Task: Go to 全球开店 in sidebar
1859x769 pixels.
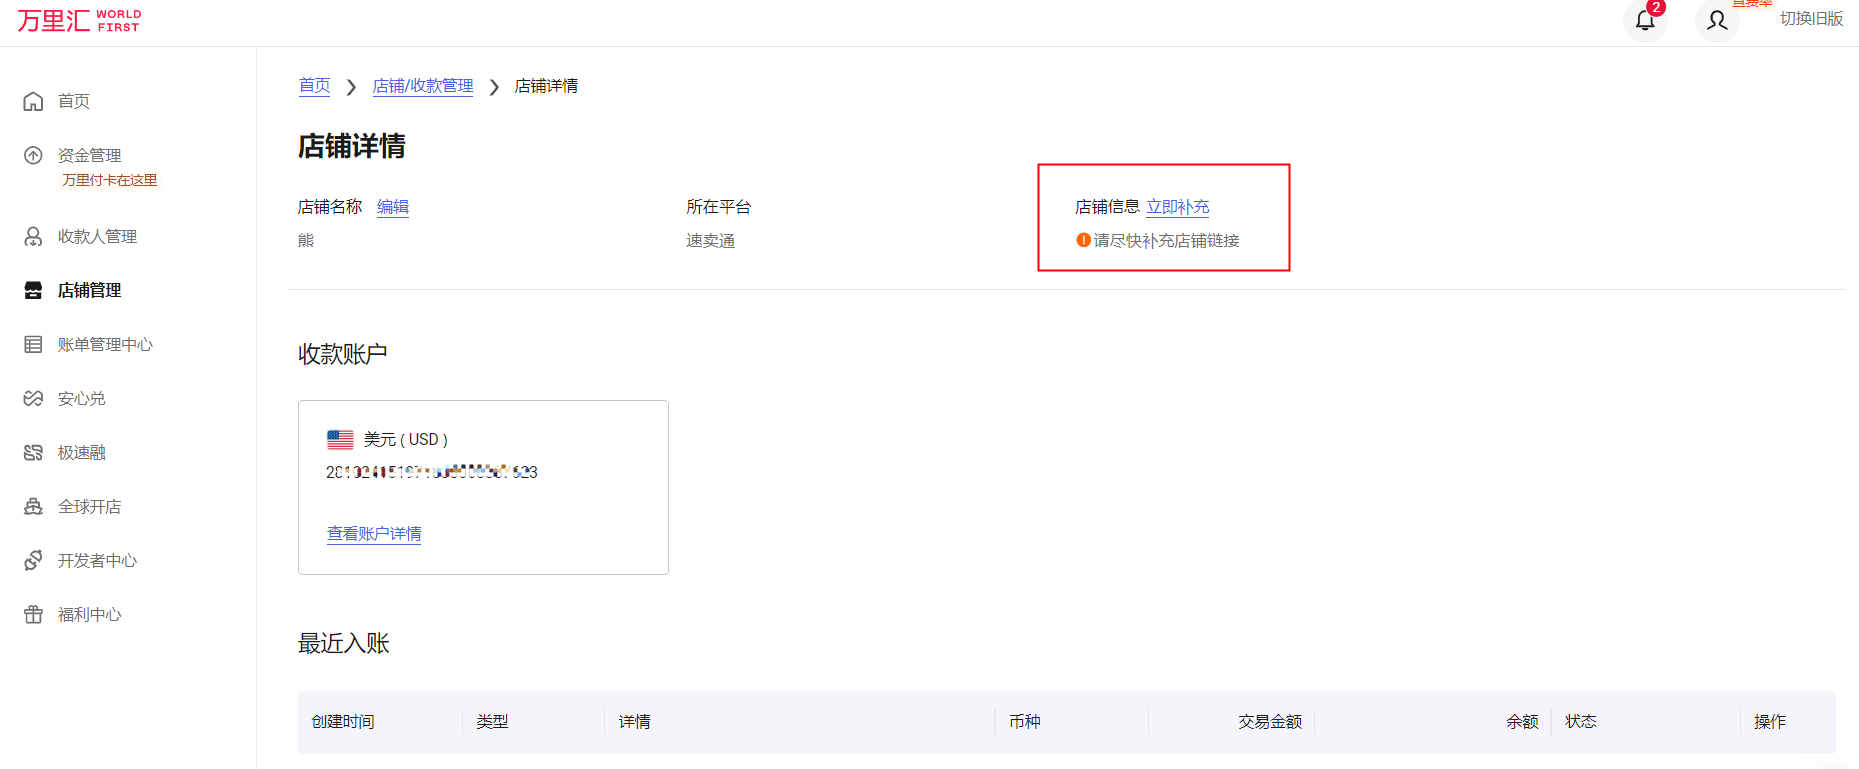Action: click(x=89, y=506)
